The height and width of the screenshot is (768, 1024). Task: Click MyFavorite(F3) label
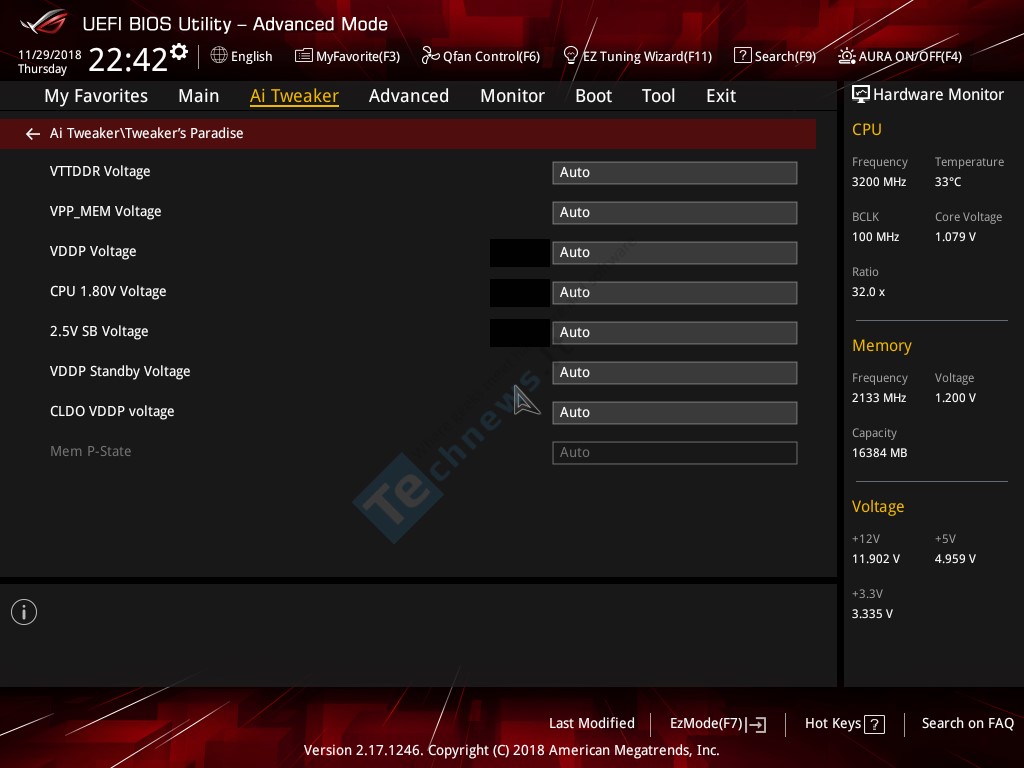click(x=358, y=56)
